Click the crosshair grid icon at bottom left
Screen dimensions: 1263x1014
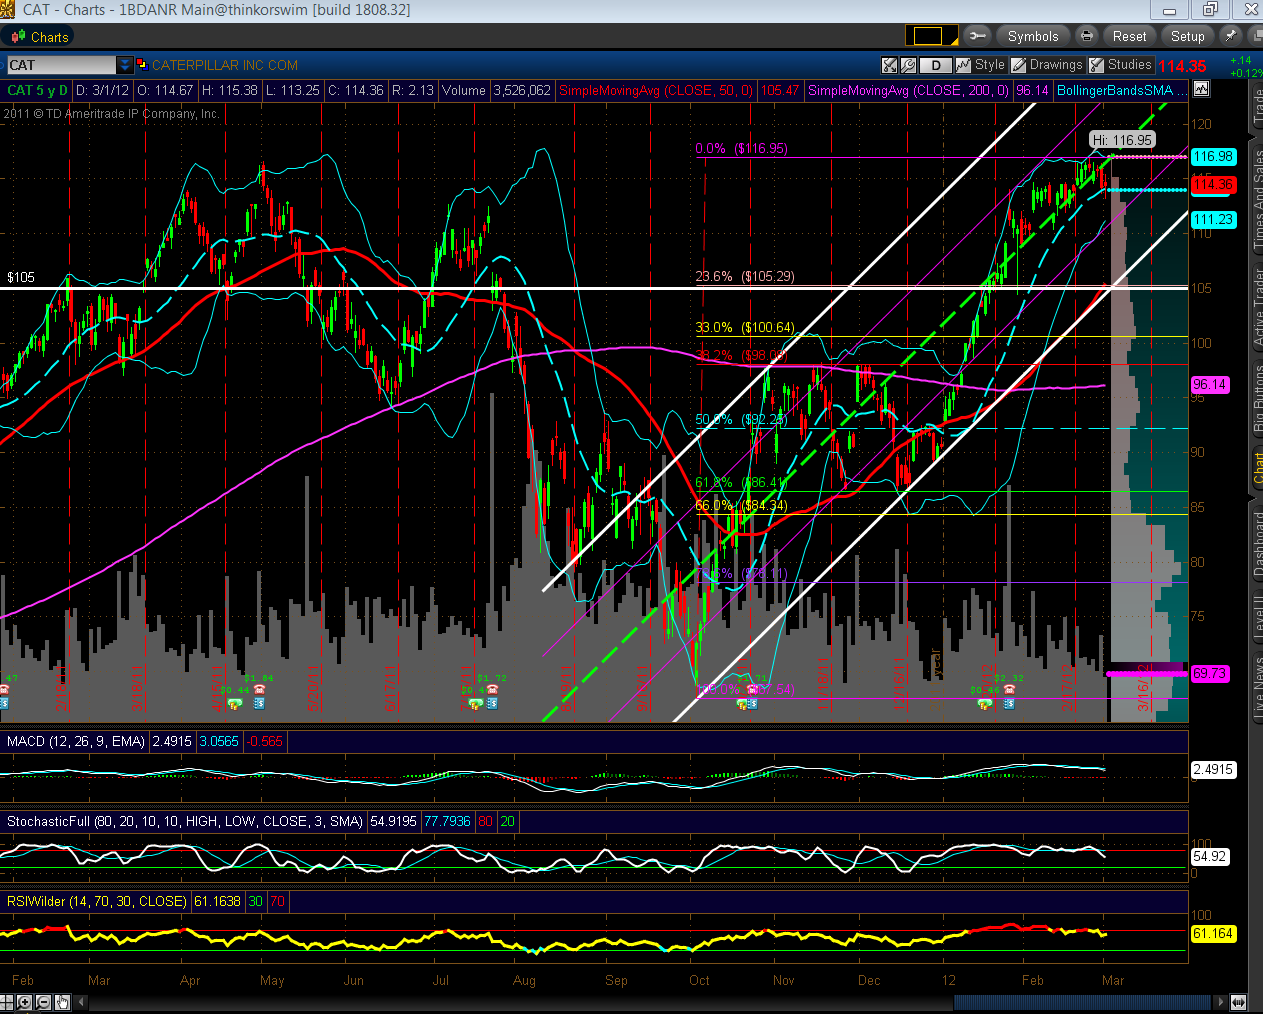[8, 1002]
